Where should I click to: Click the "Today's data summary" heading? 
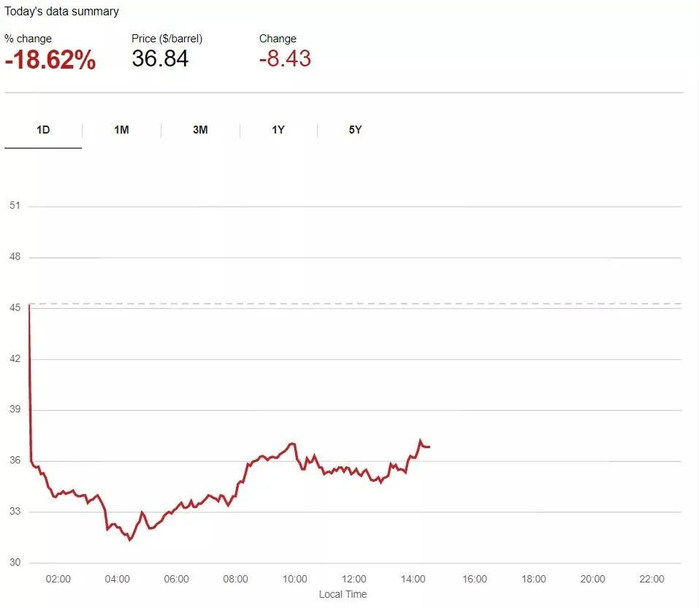(x=62, y=12)
